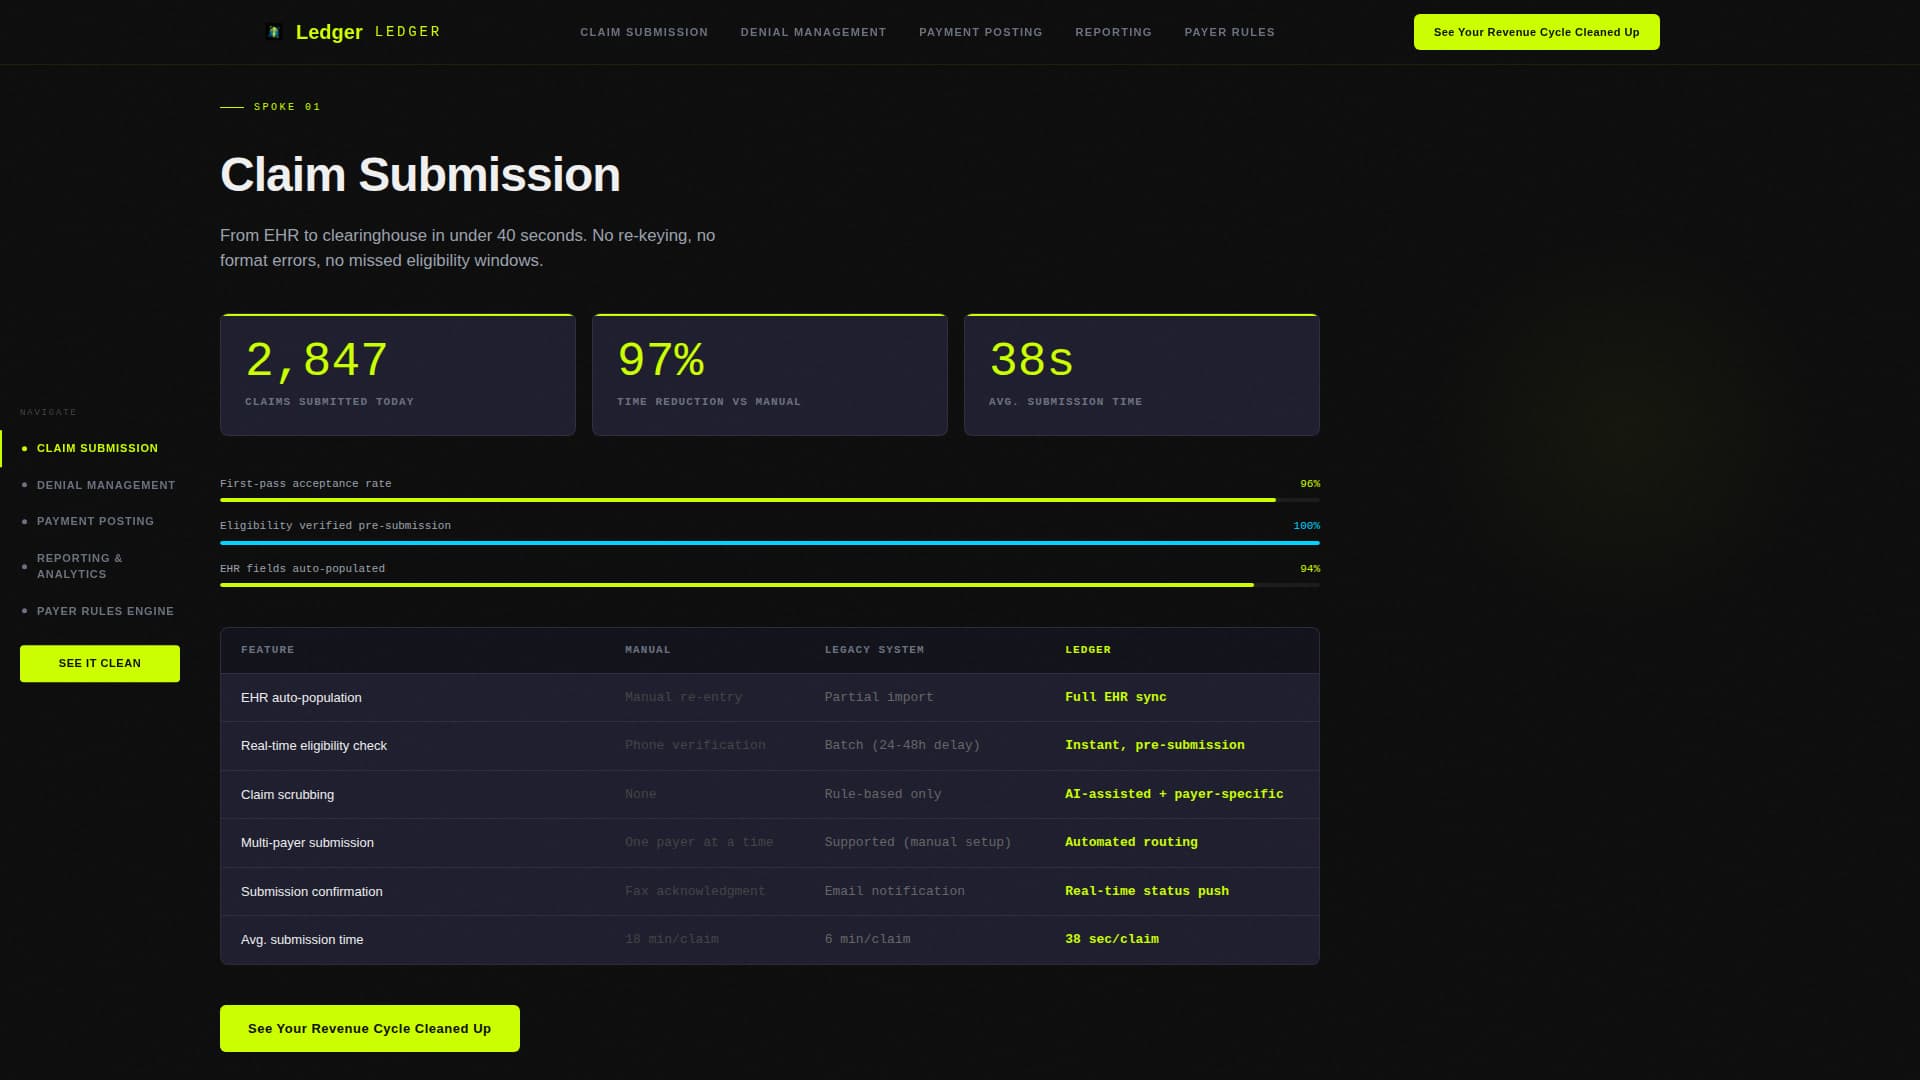1920x1080 pixels.
Task: Click the Full EHR sync cell
Action: (x=1116, y=697)
